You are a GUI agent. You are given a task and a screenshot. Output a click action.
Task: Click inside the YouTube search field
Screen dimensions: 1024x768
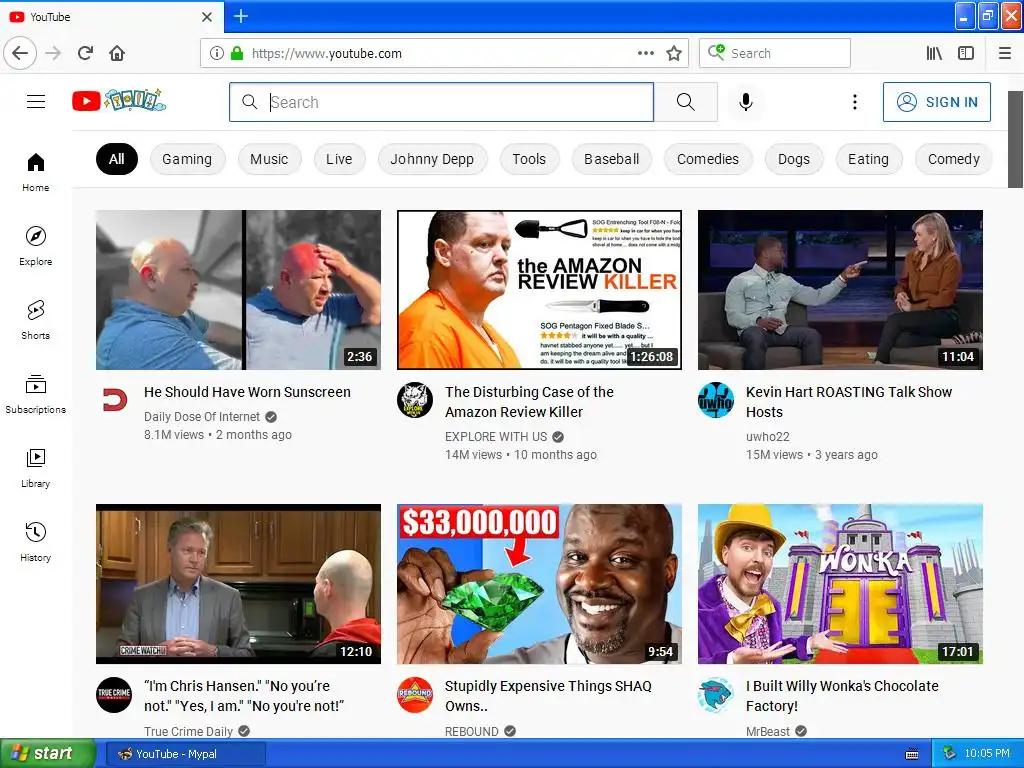[441, 102]
